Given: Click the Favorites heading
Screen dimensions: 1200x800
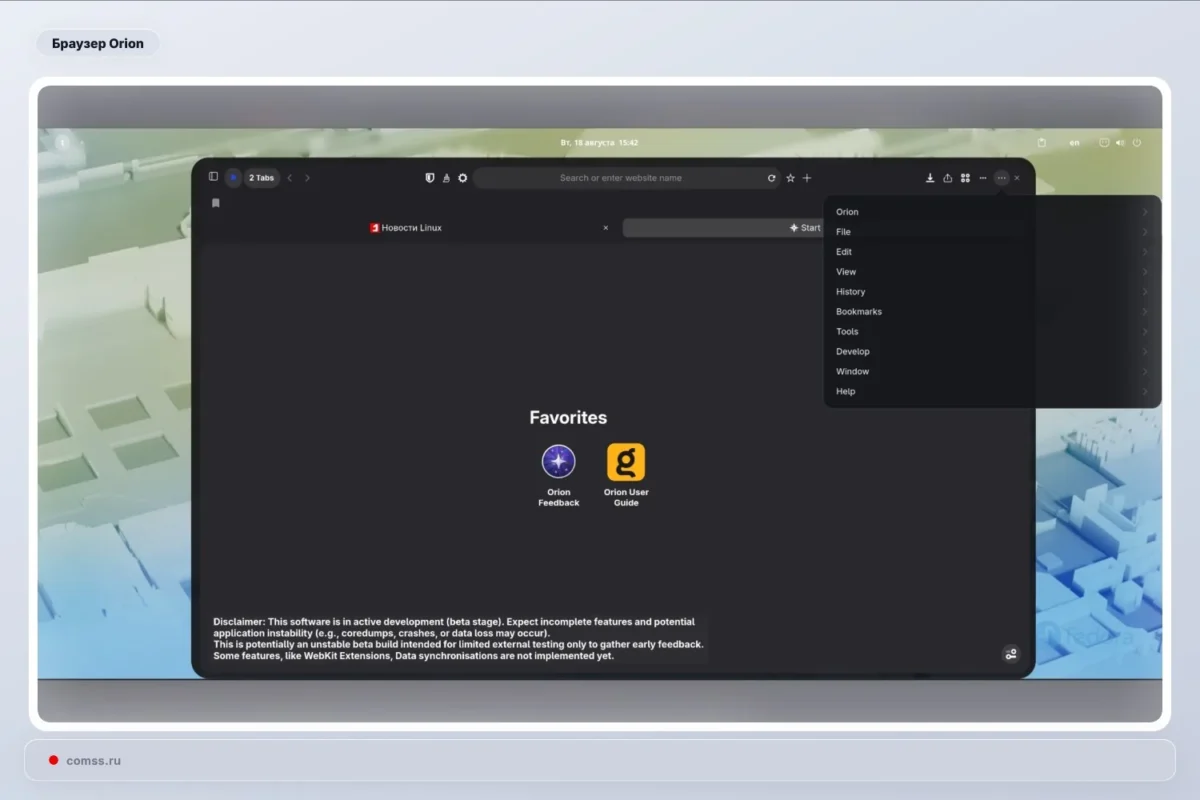Looking at the screenshot, I should tap(568, 418).
